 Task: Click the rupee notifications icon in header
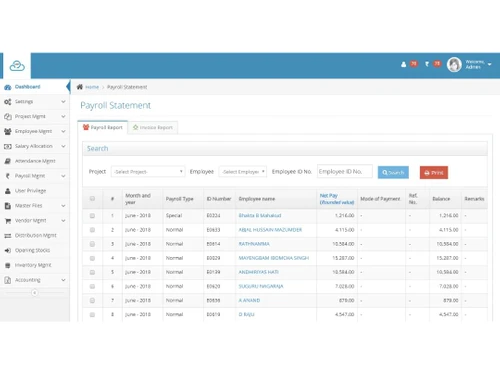click(x=427, y=64)
